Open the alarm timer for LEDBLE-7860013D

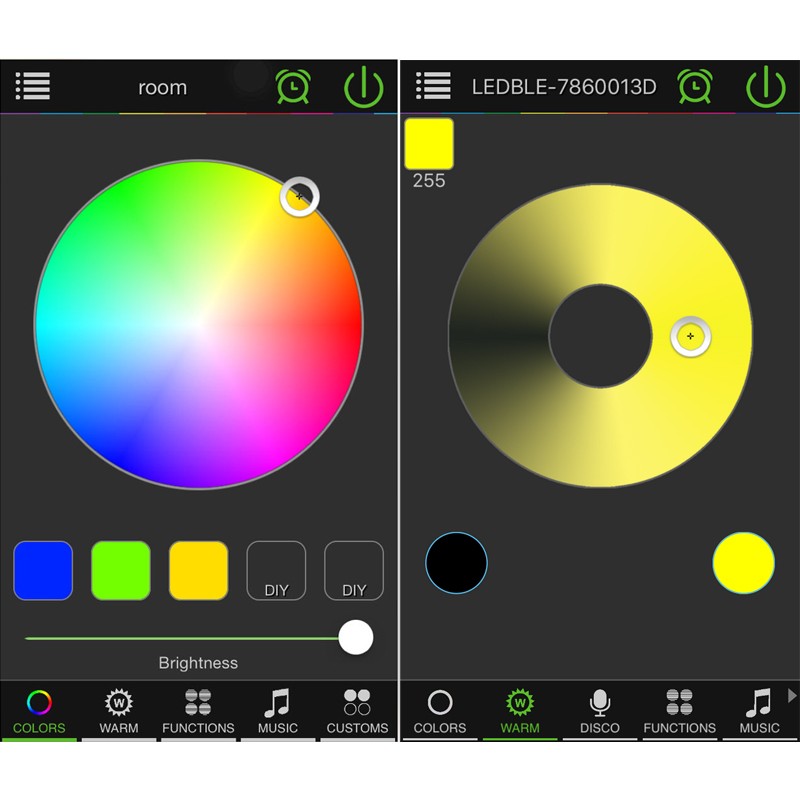(x=694, y=87)
